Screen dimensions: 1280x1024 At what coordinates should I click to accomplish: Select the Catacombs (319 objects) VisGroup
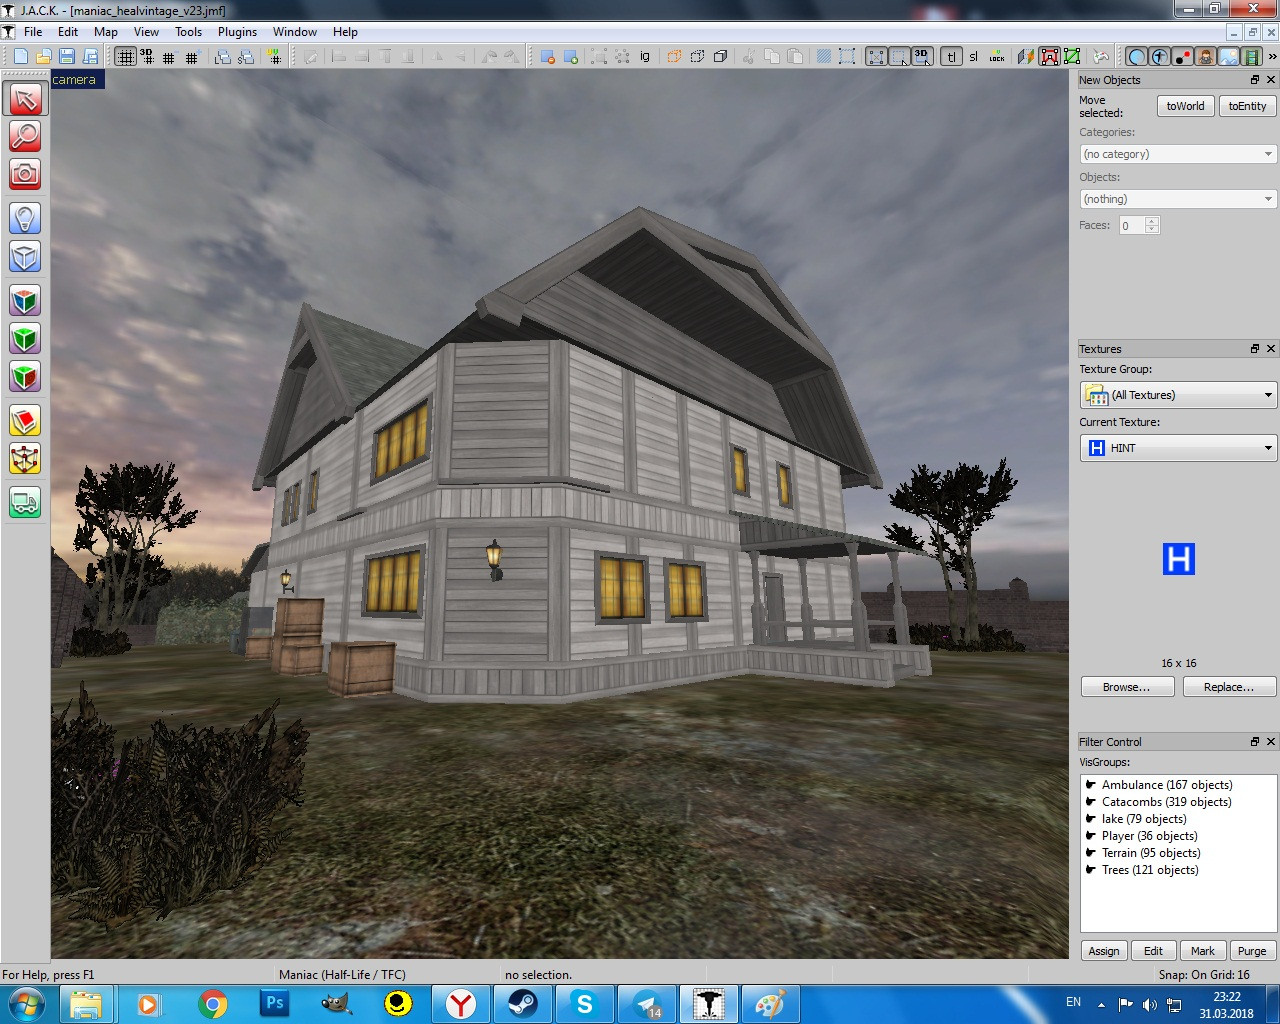tap(1166, 802)
